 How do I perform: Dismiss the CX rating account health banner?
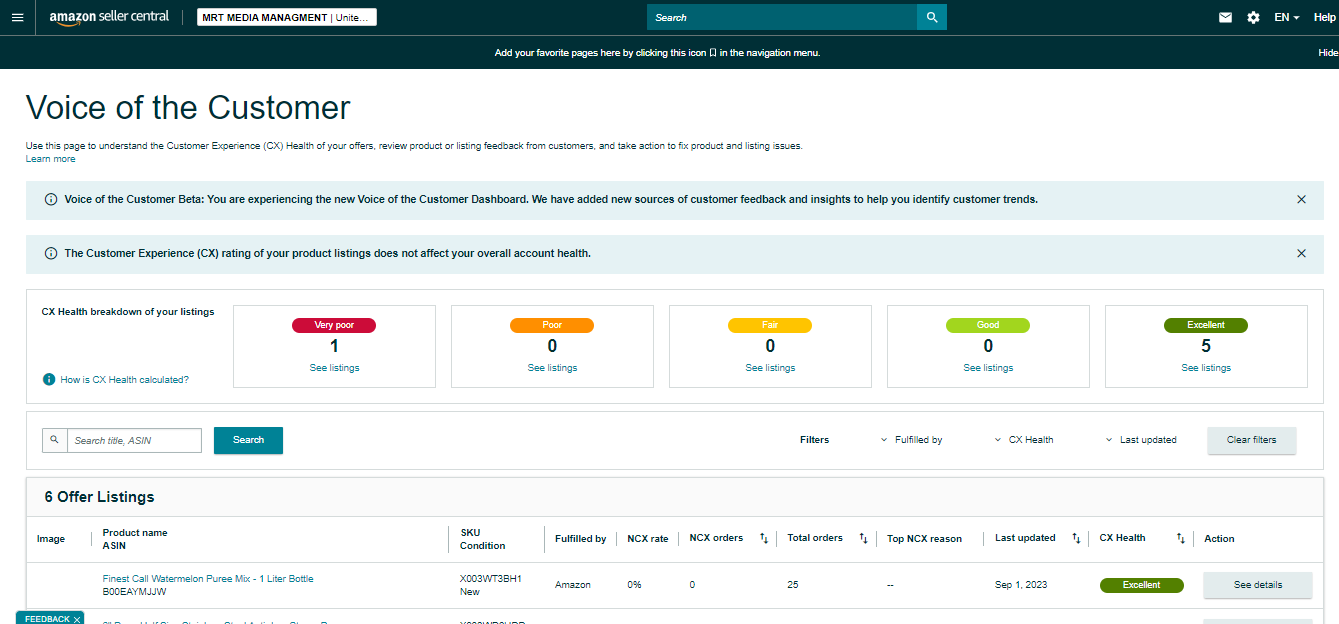(1301, 253)
